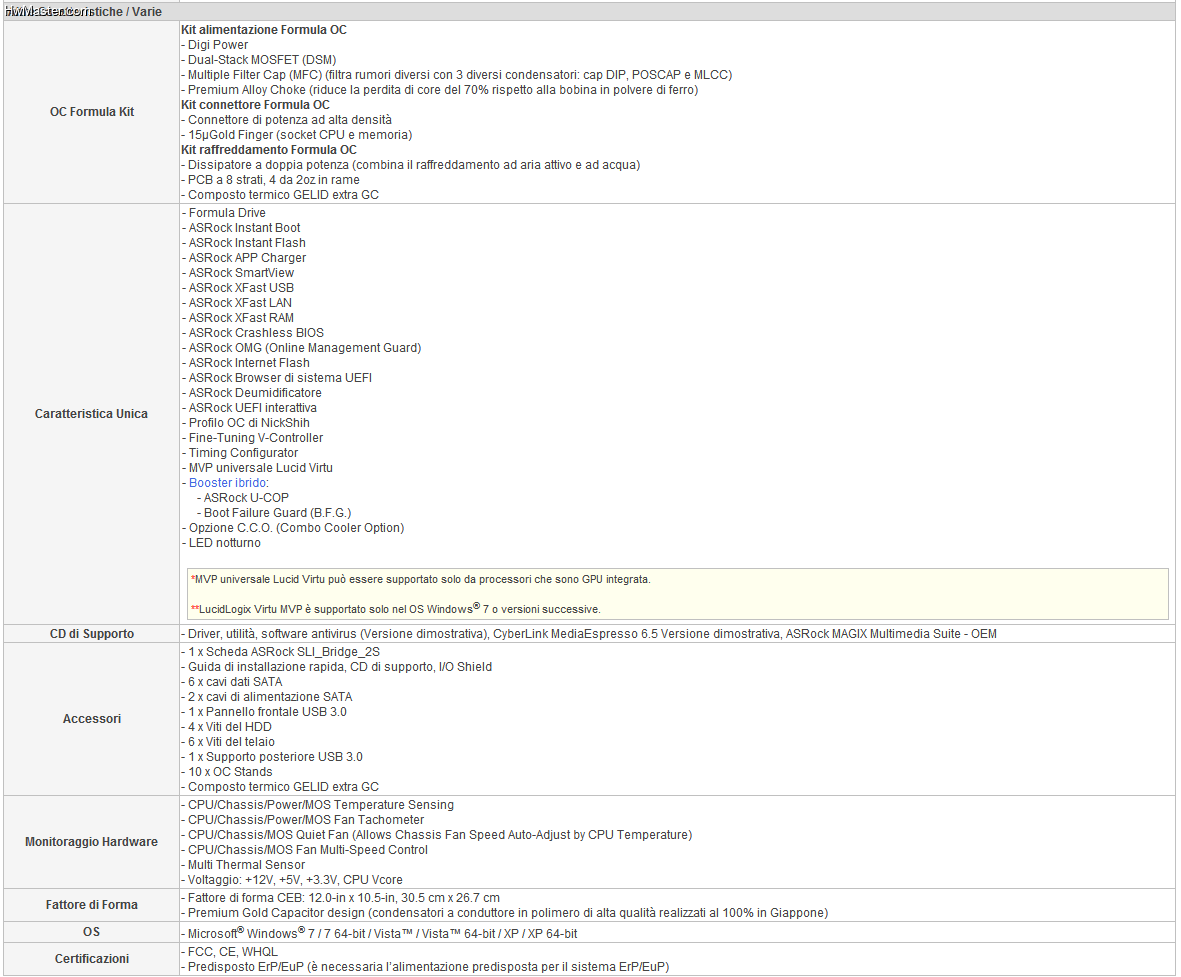Click "2 x cavi di alimentazione SATA"
Image resolution: width=1181 pixels, height=977 pixels.
[x=267, y=698]
